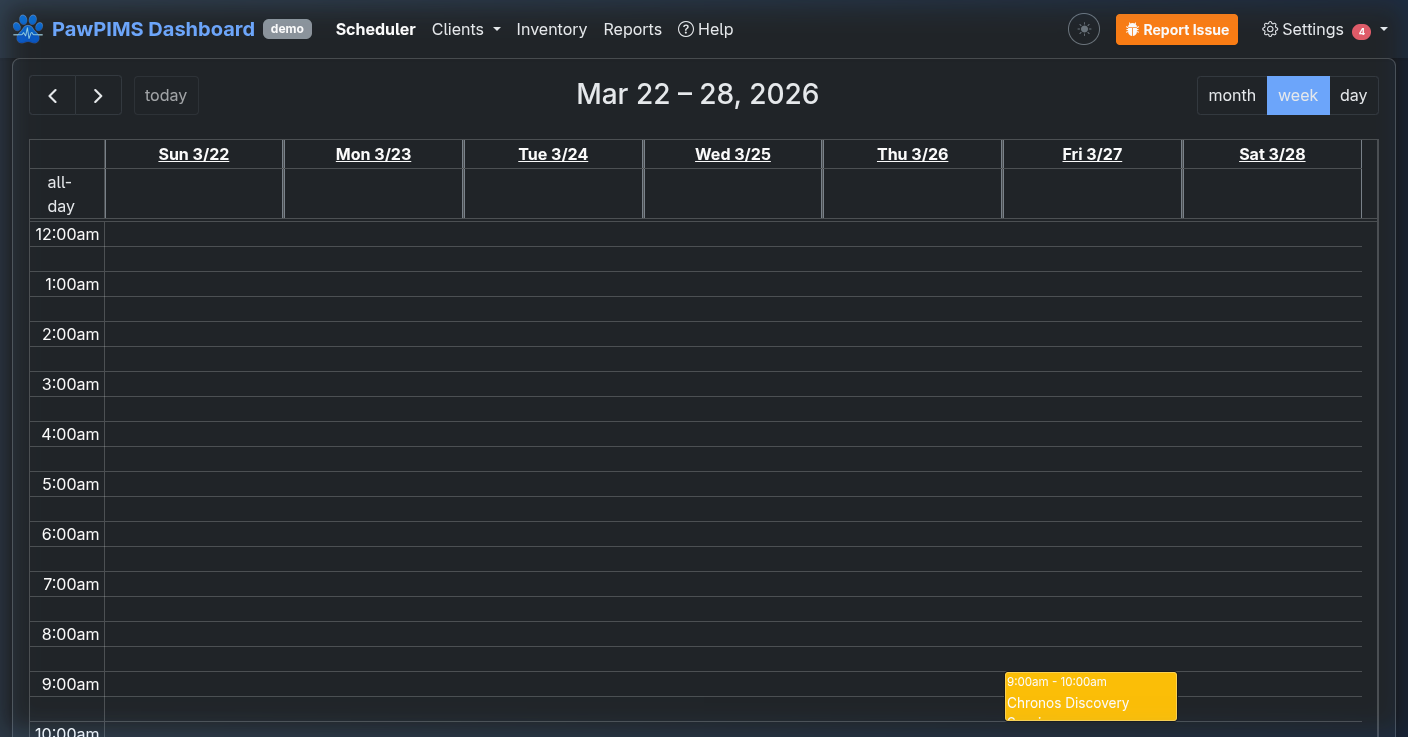Click the 8:00am time label
The image size is (1408, 737).
point(70,634)
